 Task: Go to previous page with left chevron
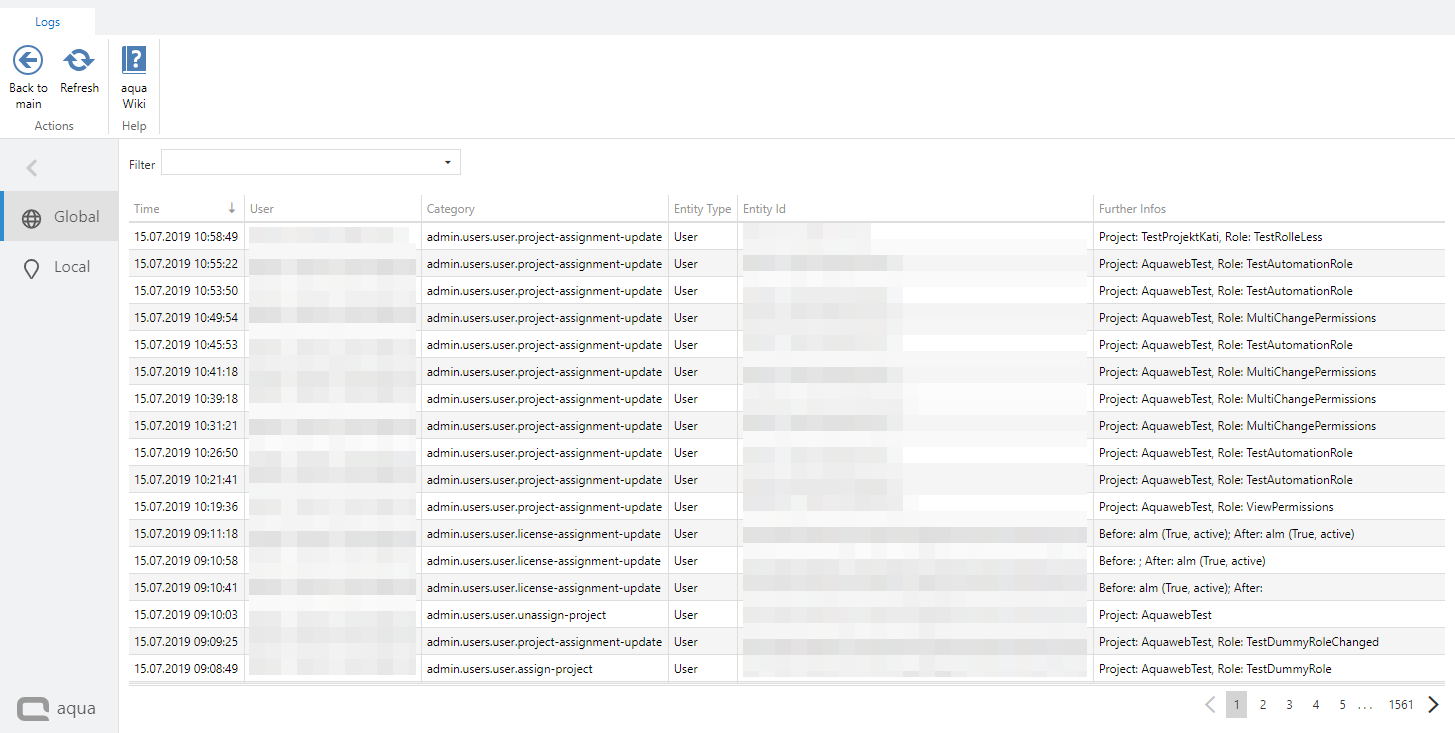point(1210,705)
